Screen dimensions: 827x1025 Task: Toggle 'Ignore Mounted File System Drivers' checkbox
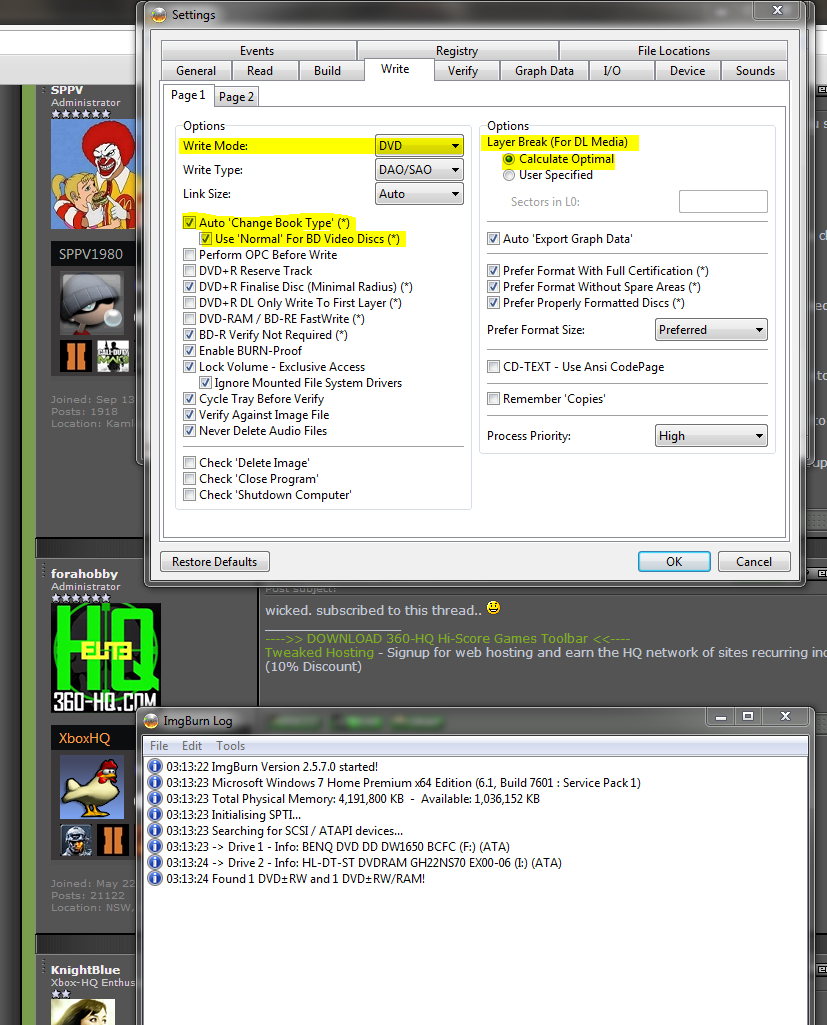point(205,383)
